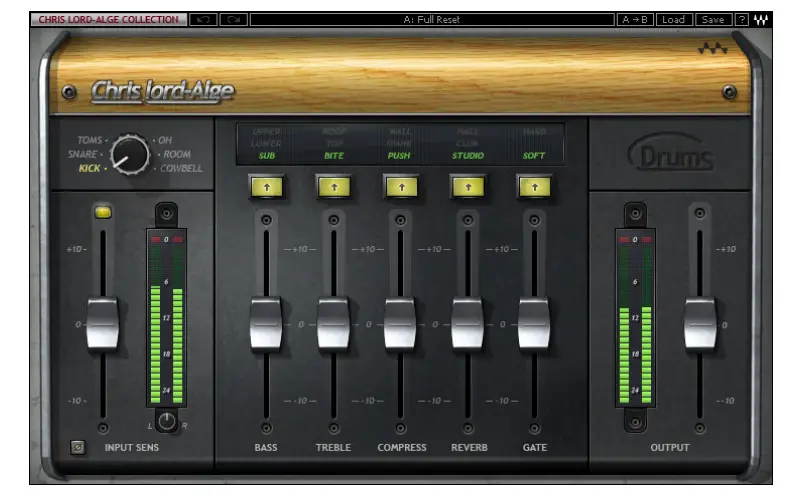Click the Load button
The image size is (785, 501).
pyautogui.click(x=674, y=20)
